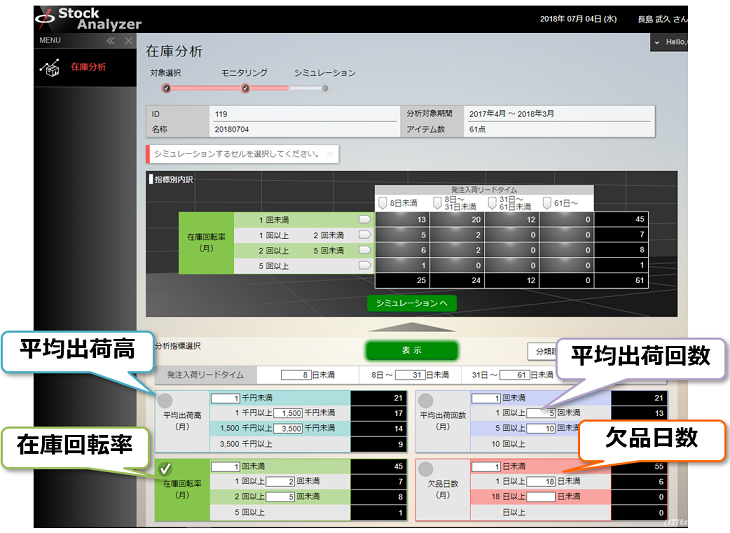Select the 1回以上 2回未満 row tag icon

coord(365,235)
